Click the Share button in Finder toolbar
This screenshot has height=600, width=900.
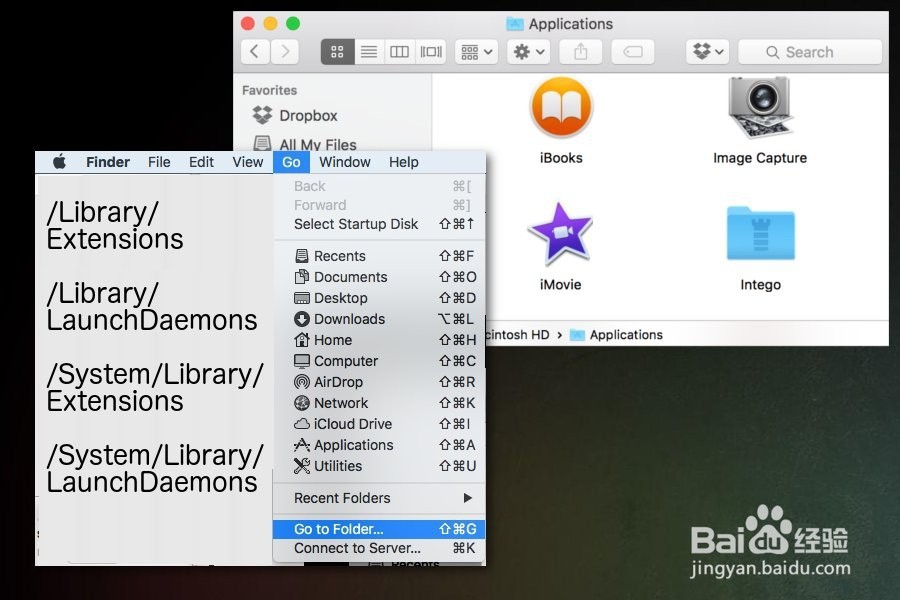coord(581,52)
